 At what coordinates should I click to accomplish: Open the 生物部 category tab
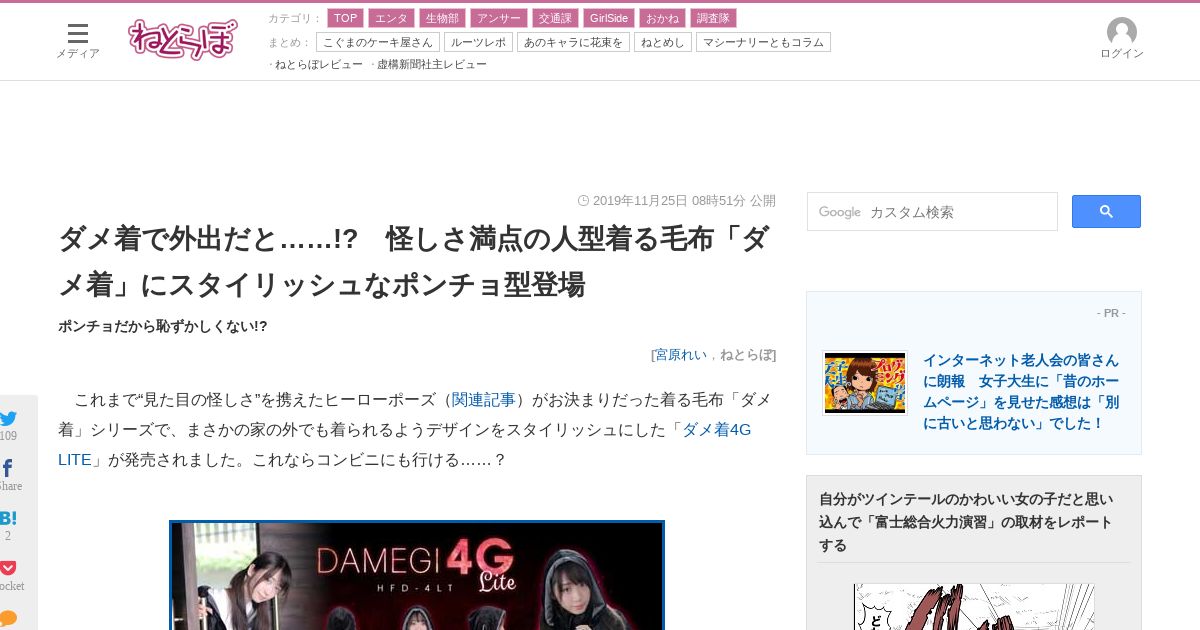coord(442,18)
